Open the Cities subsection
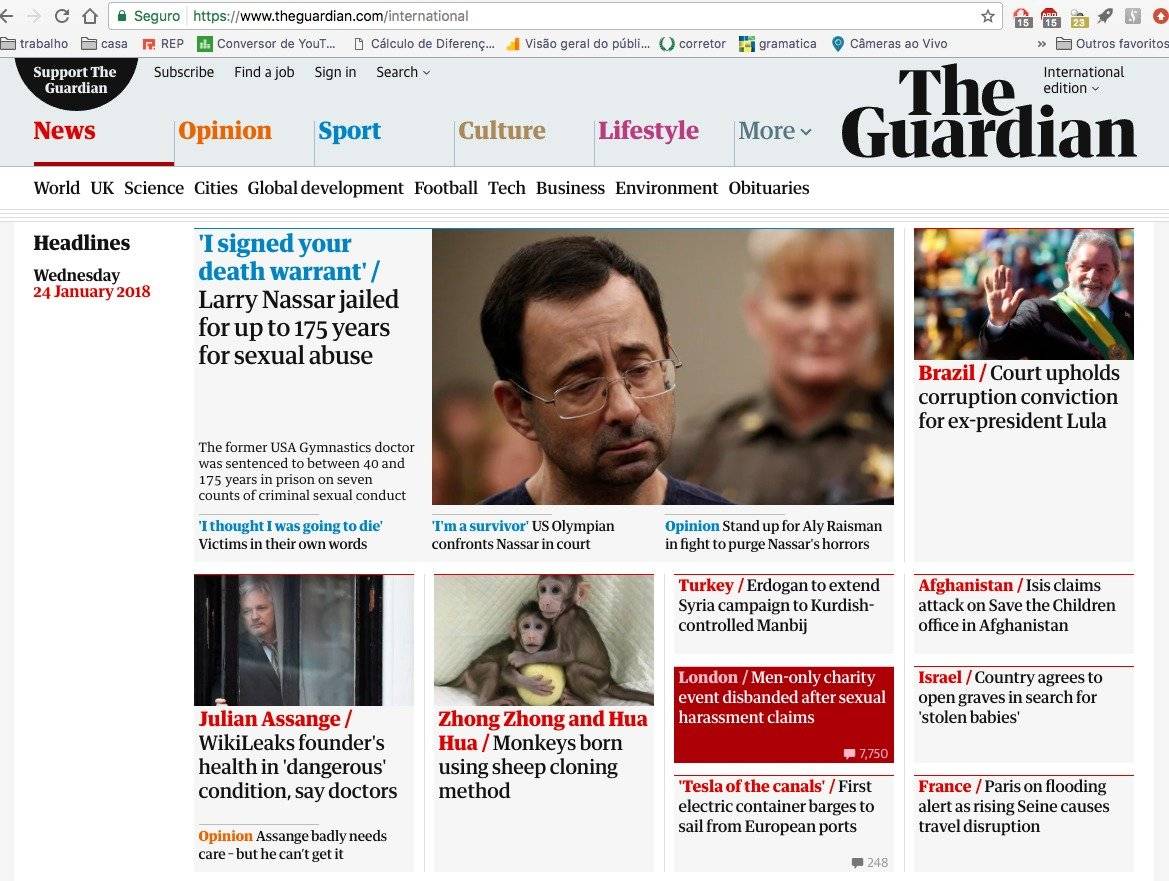This screenshot has width=1169, height=881. coord(215,188)
